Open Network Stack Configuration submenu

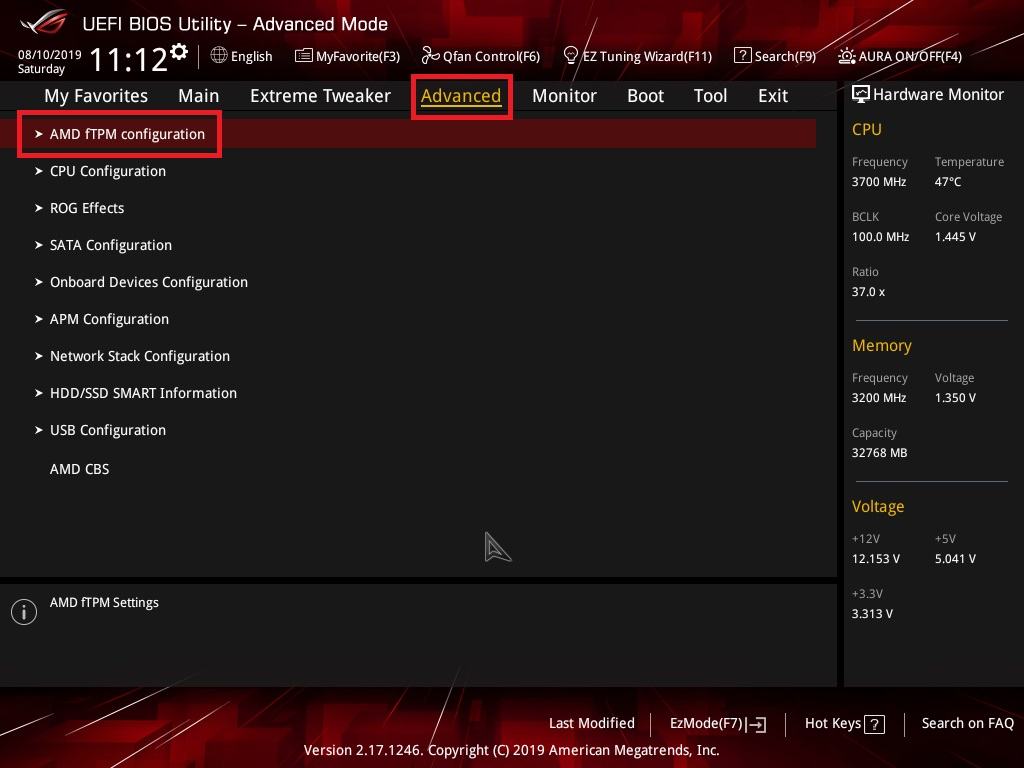[x=140, y=356]
